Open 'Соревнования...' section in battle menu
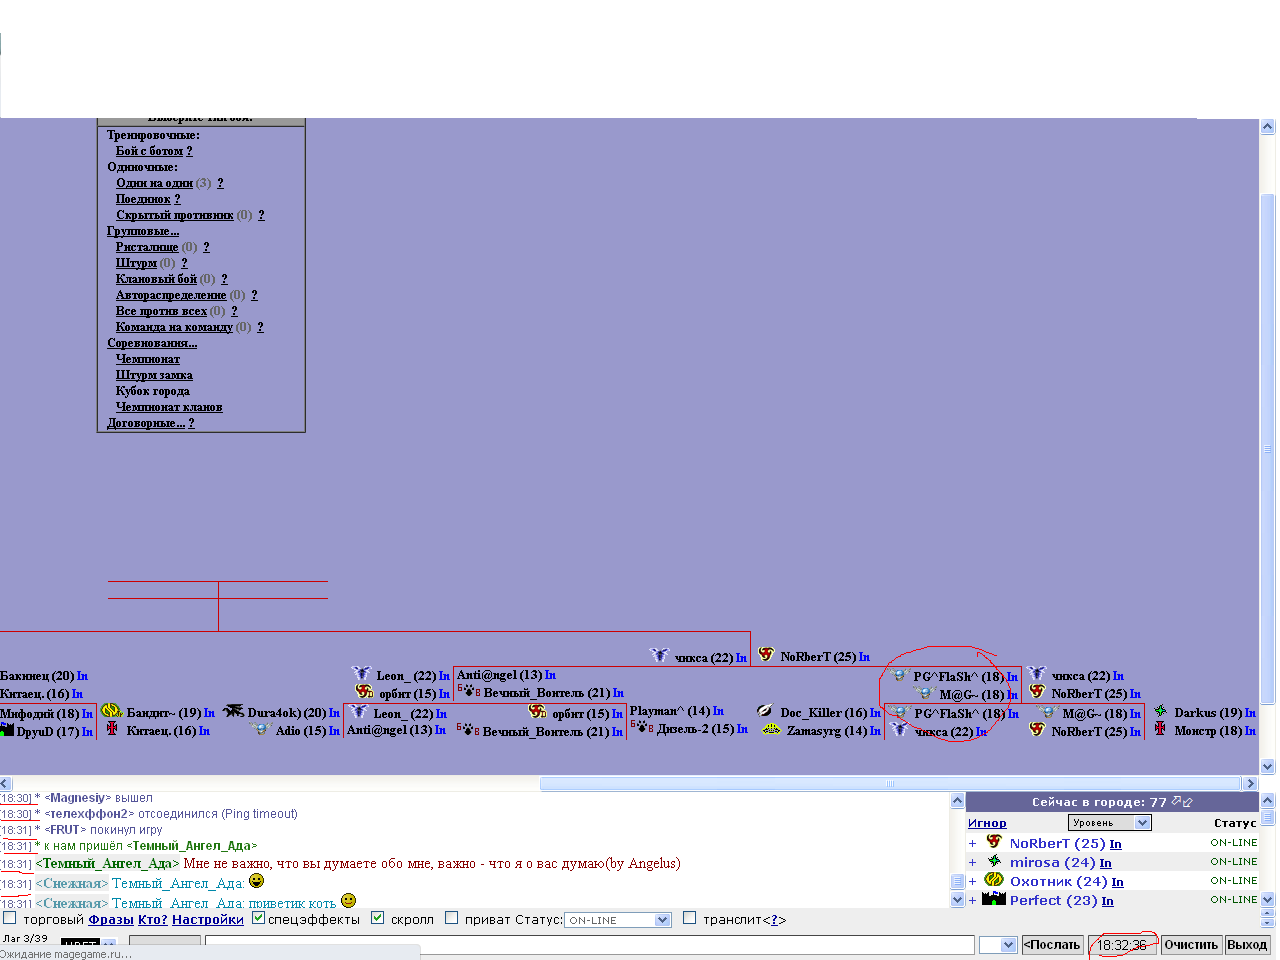The width and height of the screenshot is (1280, 960). pyautogui.click(x=152, y=343)
